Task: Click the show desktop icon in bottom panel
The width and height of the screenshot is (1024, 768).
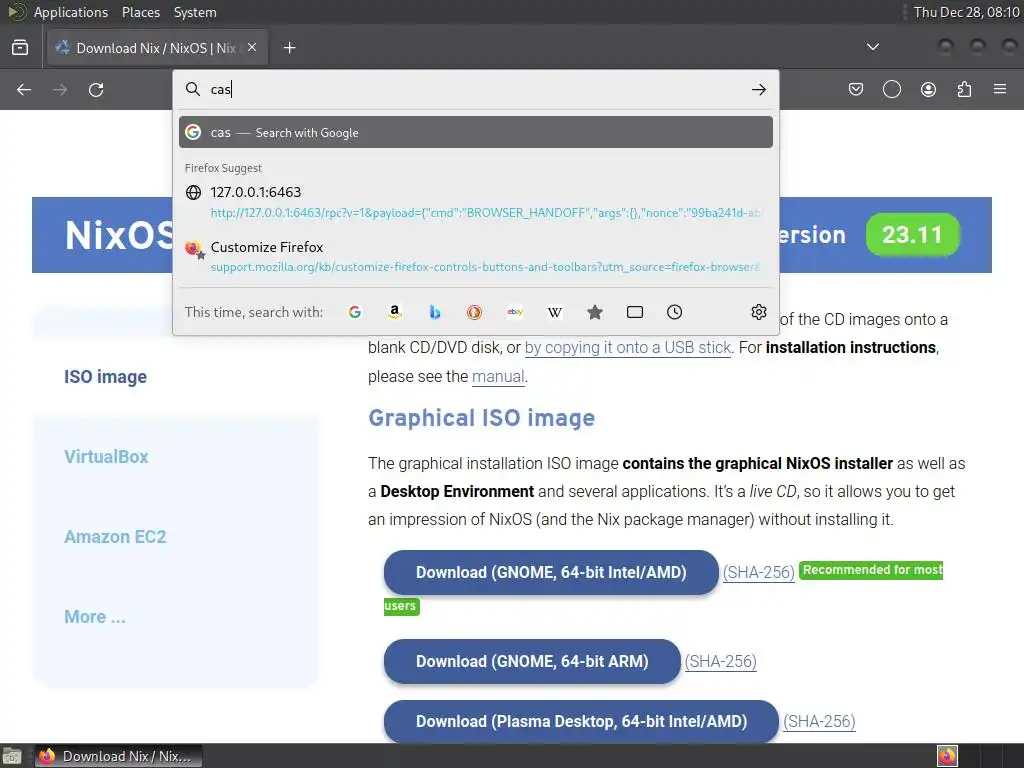Action: pyautogui.click(x=11, y=756)
